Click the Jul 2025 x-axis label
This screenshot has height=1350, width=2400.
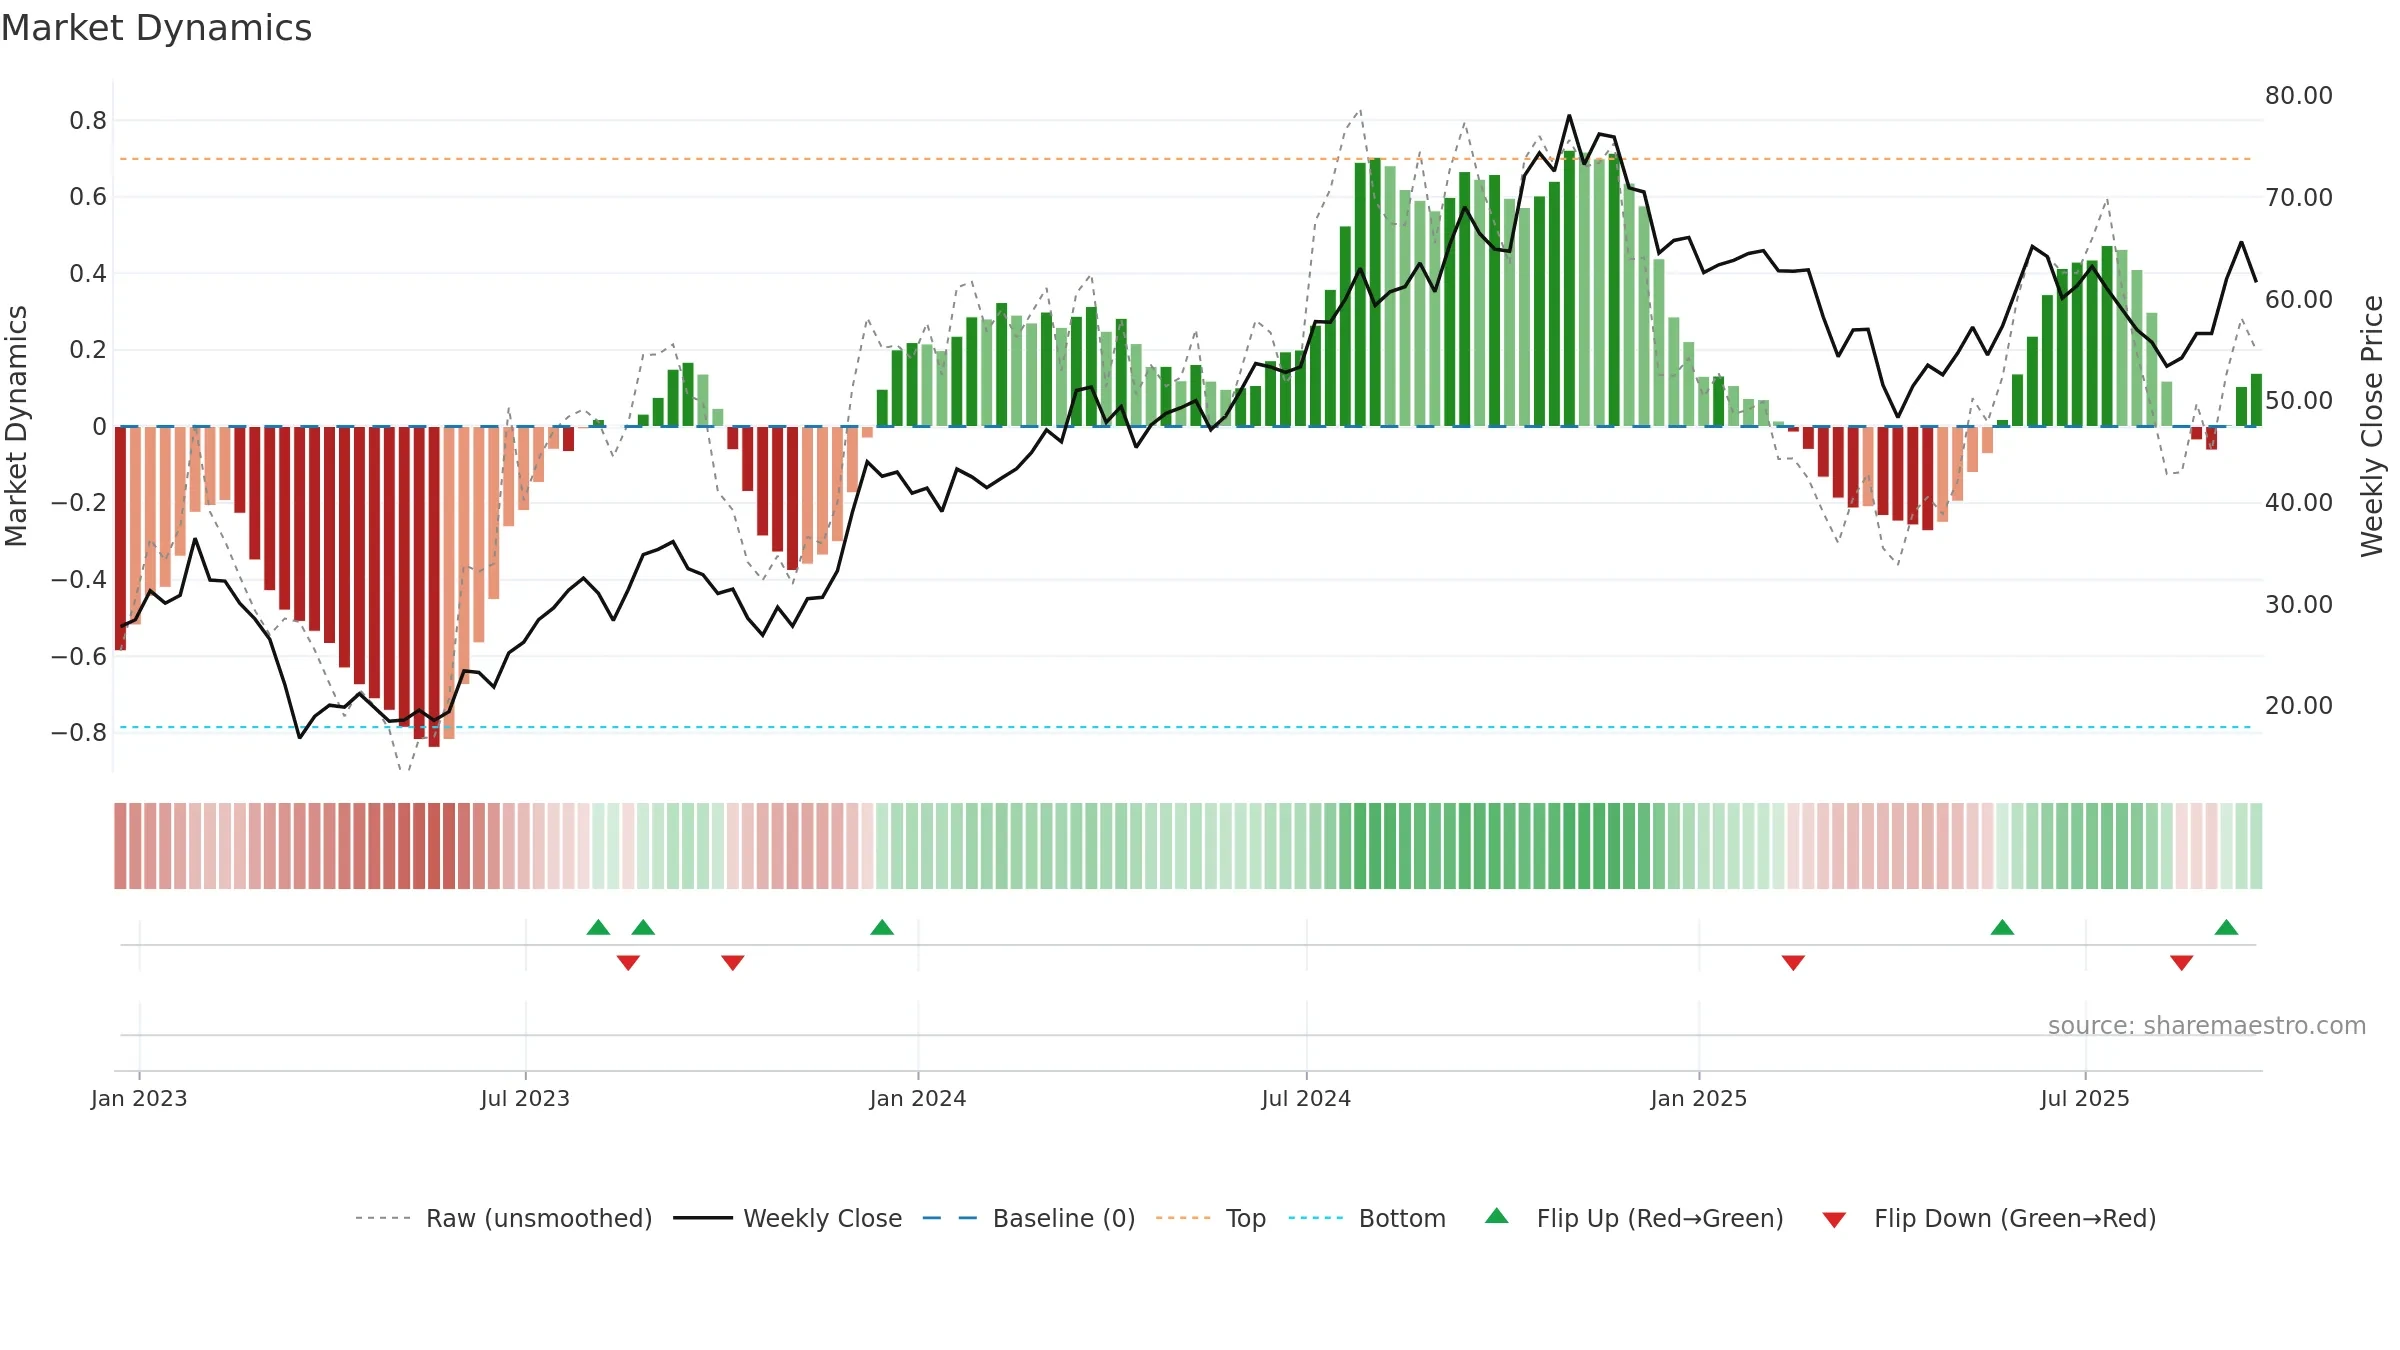(2085, 1098)
